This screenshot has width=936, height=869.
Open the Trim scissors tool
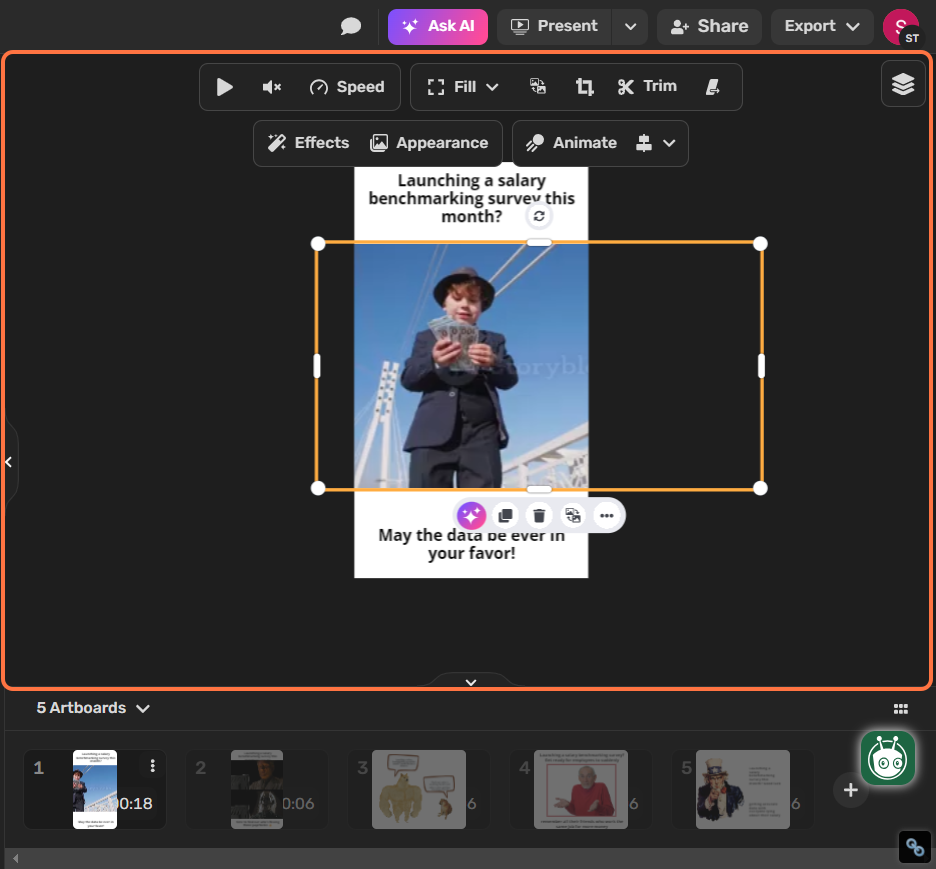click(x=647, y=87)
